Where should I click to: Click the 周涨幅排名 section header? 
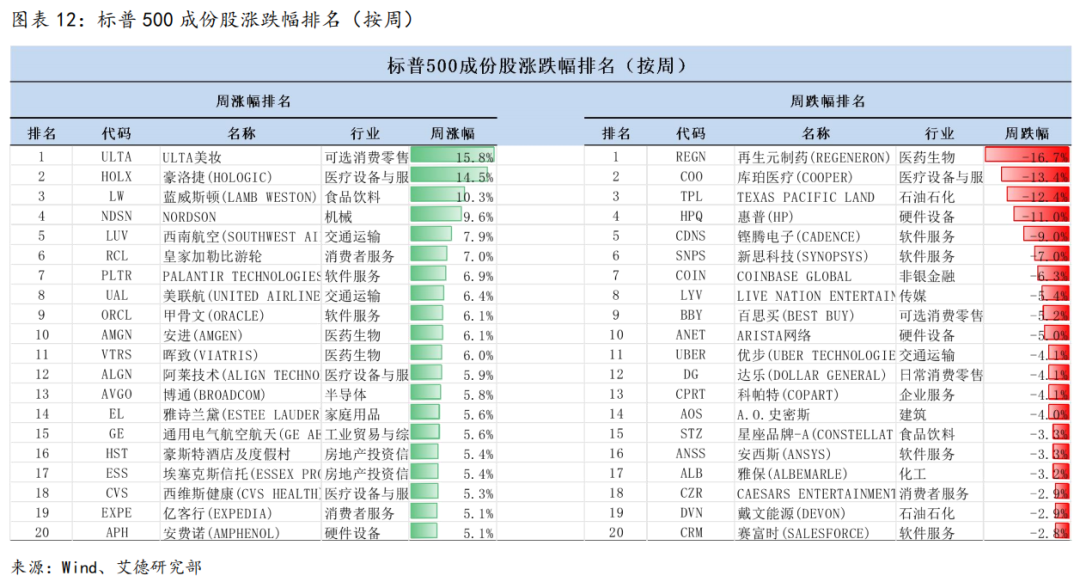(253, 101)
